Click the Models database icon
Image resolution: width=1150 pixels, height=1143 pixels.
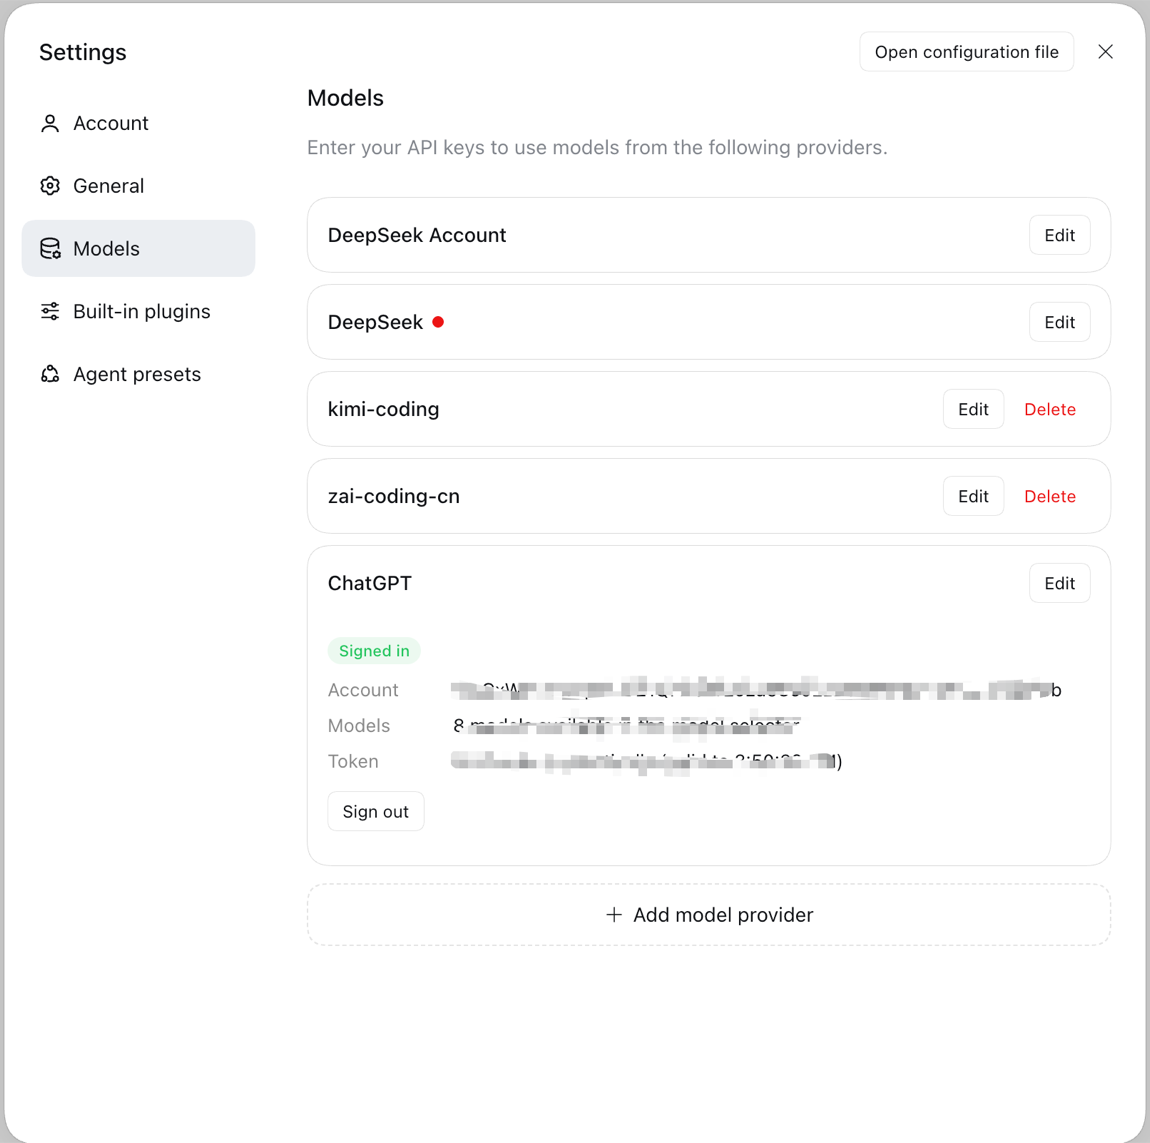[50, 249]
